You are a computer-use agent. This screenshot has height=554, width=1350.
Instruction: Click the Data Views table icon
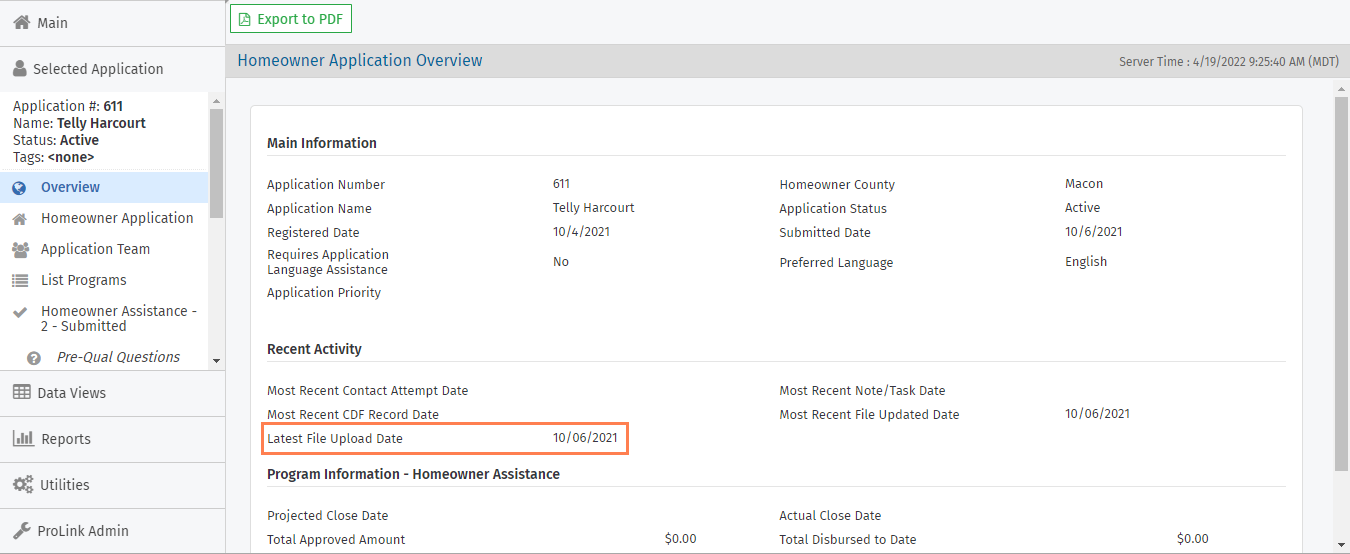click(x=22, y=392)
